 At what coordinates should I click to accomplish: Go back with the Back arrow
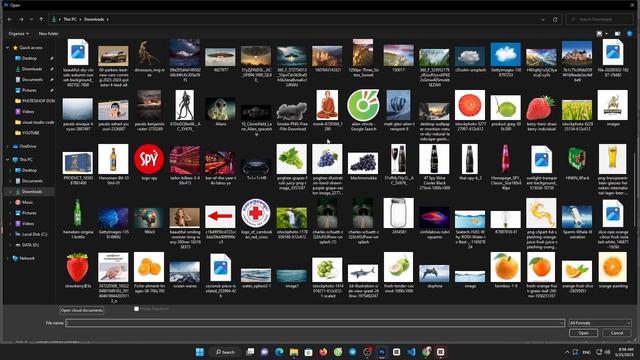[x=10, y=19]
